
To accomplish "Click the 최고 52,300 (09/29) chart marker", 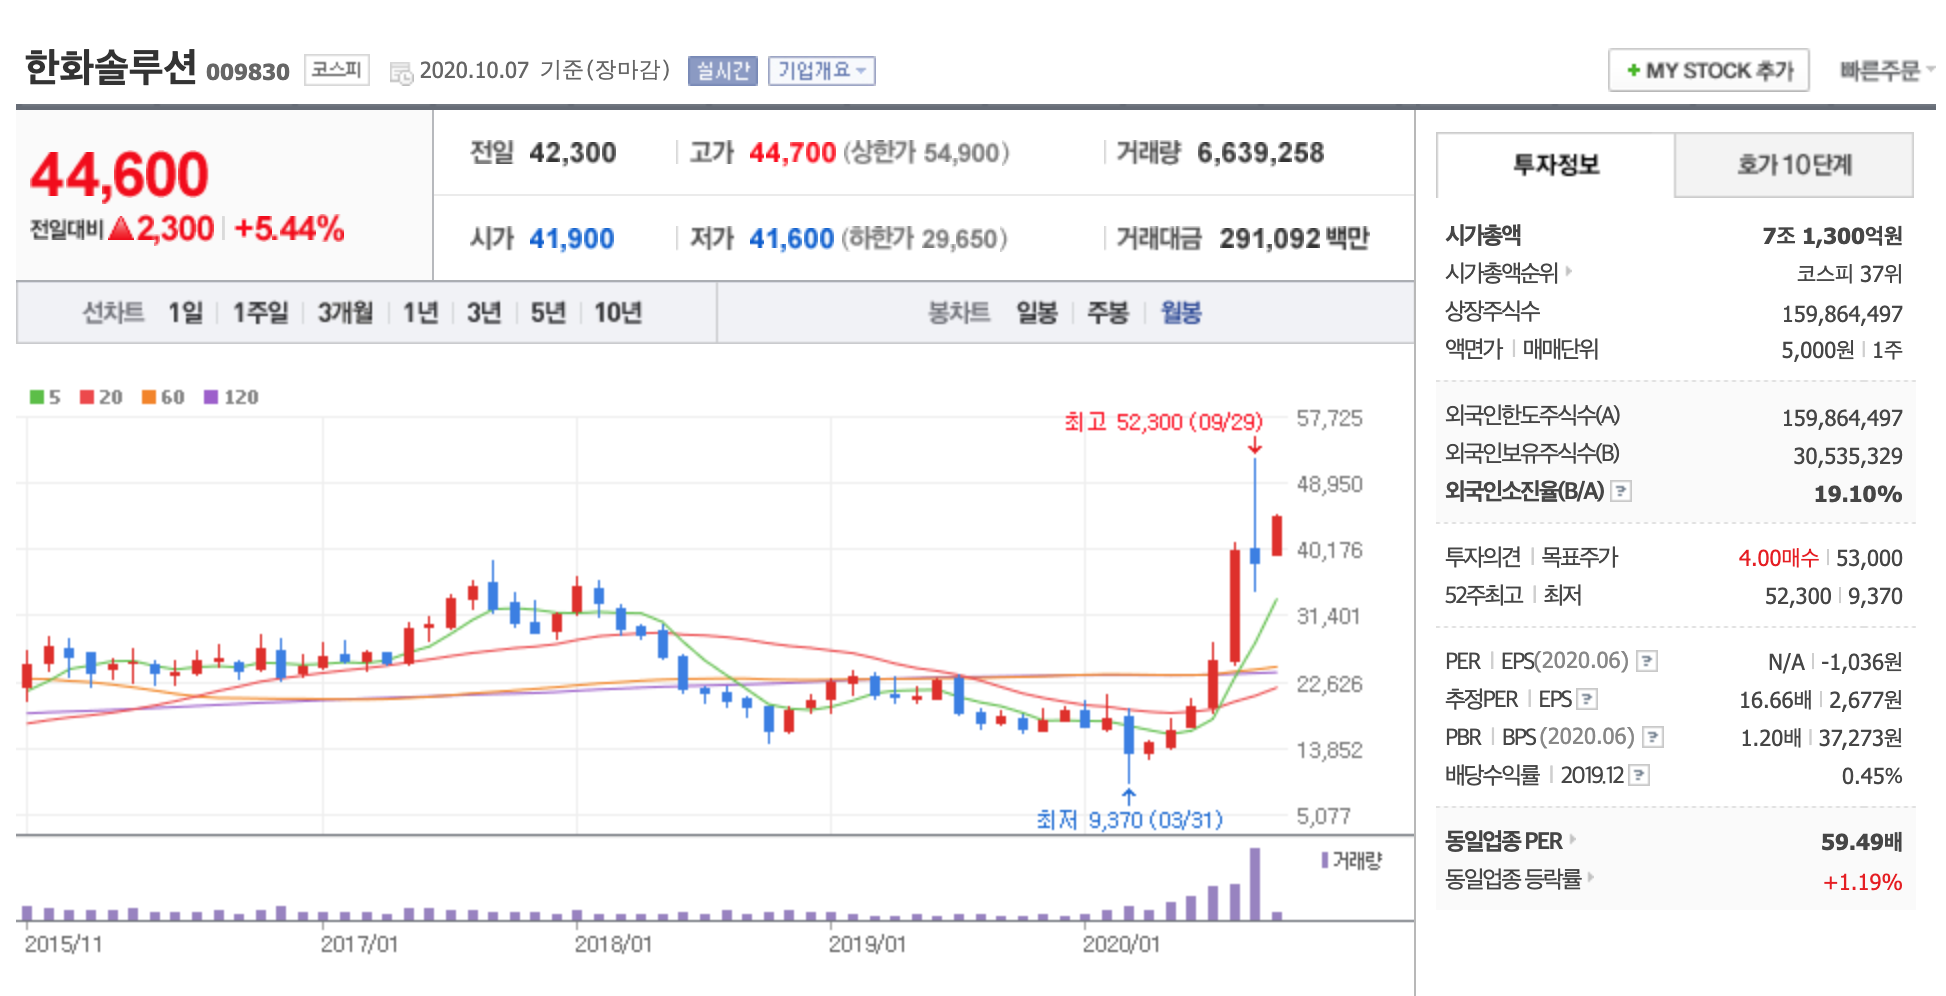I will coord(1164,422).
